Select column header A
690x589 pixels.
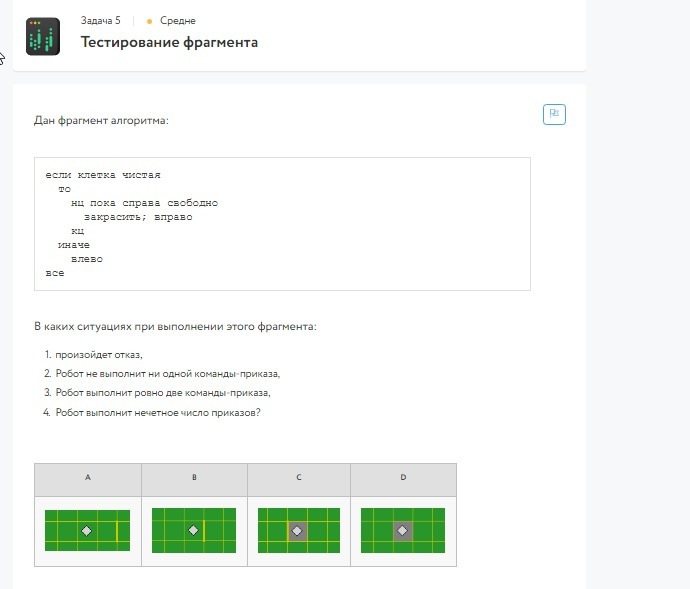[x=88, y=478]
